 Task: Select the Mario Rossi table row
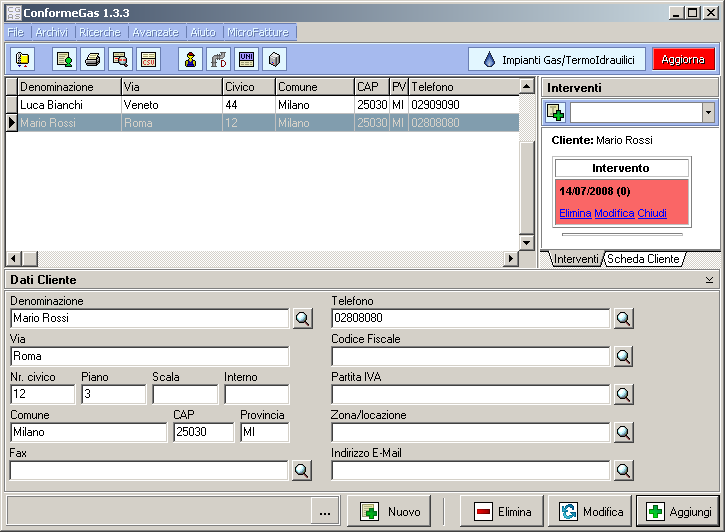point(263,123)
